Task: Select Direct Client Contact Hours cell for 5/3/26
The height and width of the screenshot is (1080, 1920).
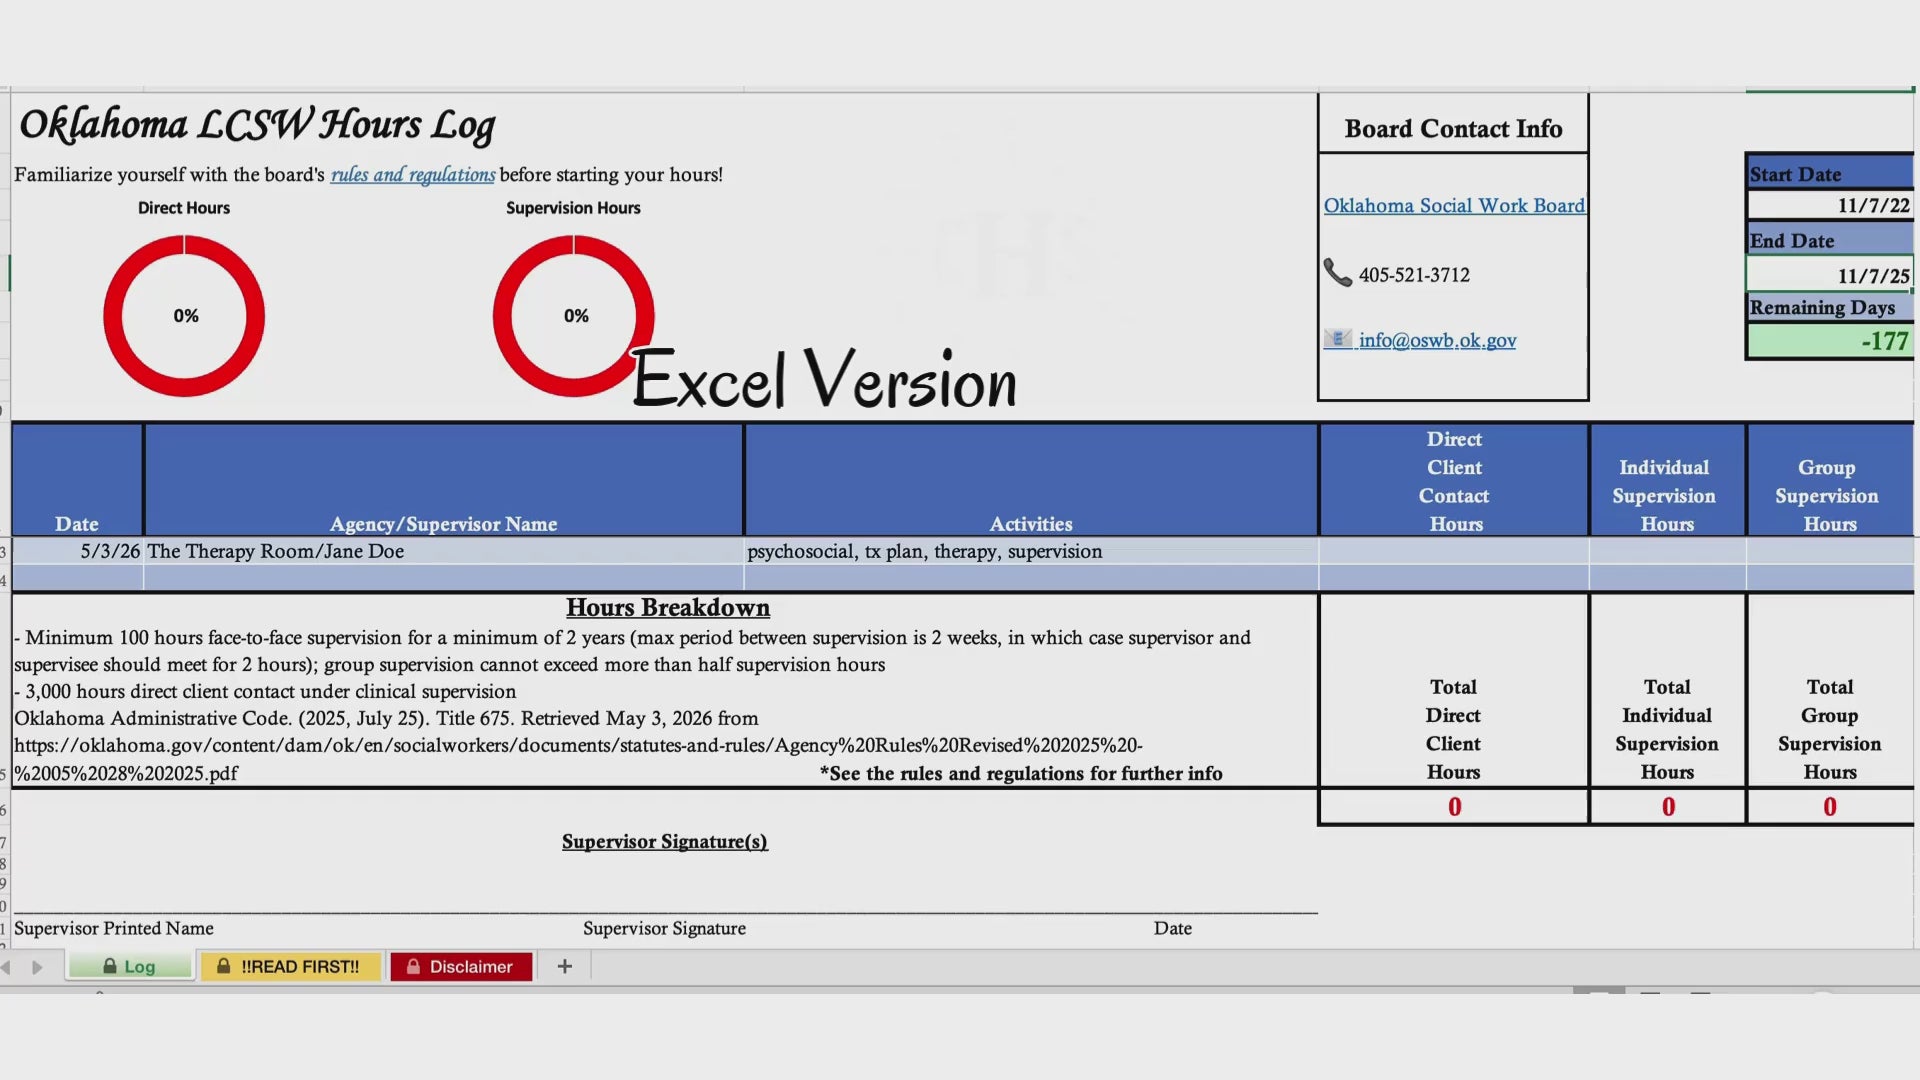Action: (x=1454, y=551)
